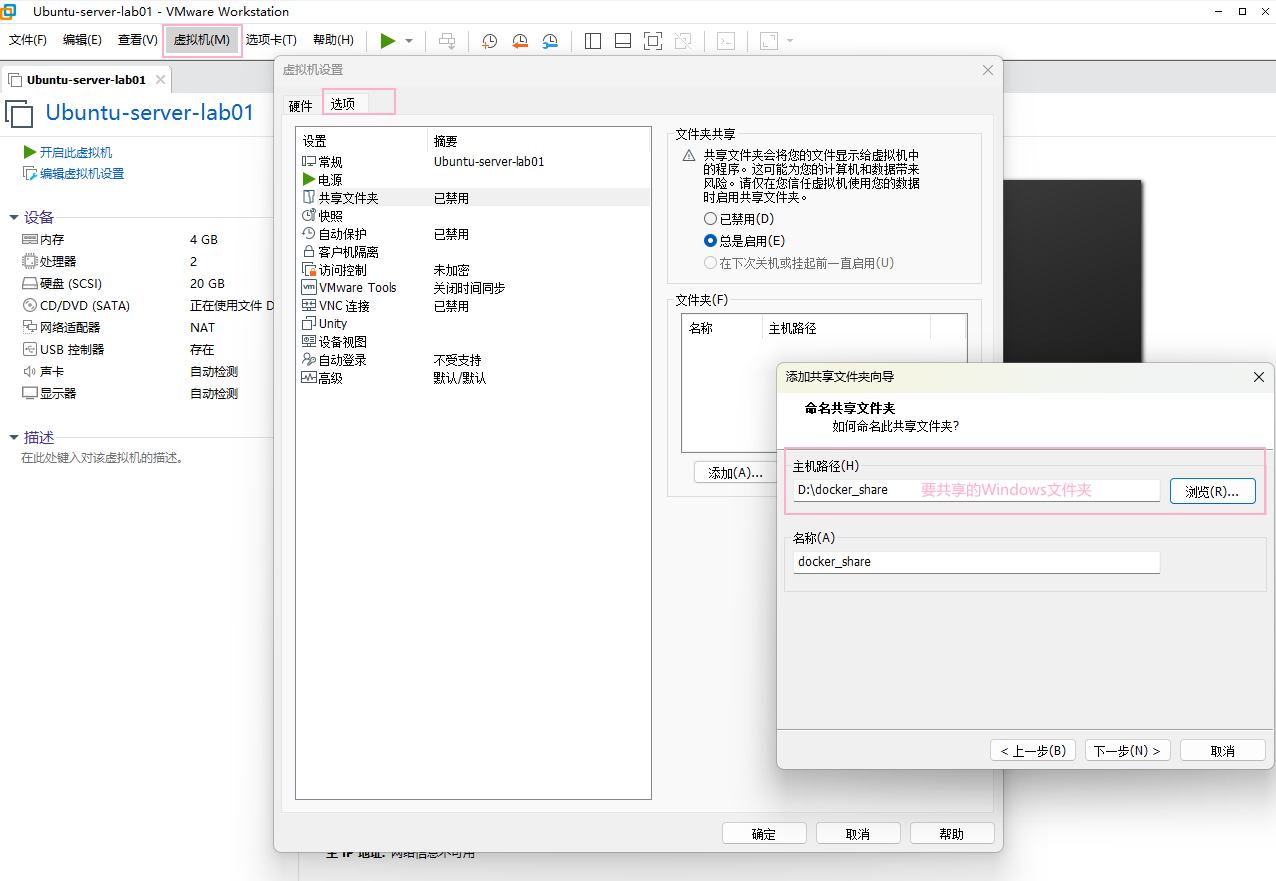
Task: Click 编辑虚拟机设置 link
Action: click(x=82, y=173)
